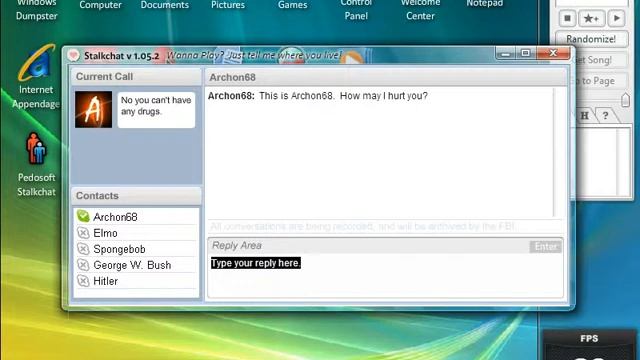Click the Contacts panel header
This screenshot has width=640, height=360.
(x=136, y=196)
